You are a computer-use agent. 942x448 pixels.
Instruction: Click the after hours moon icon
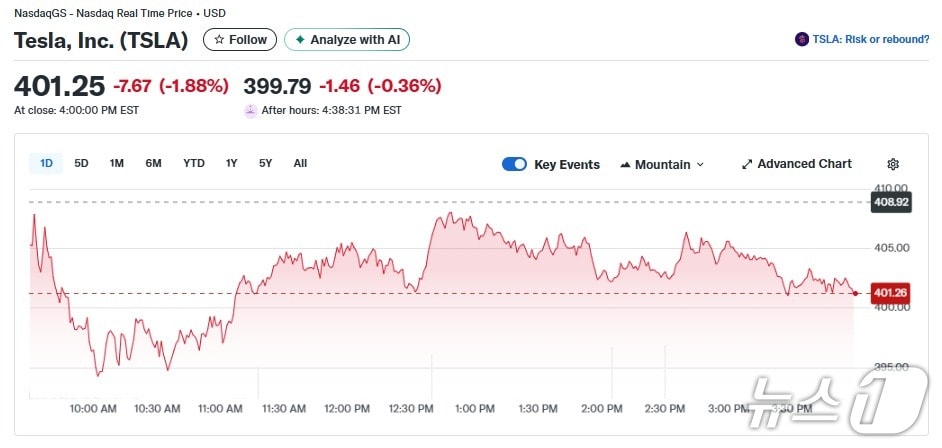250,111
